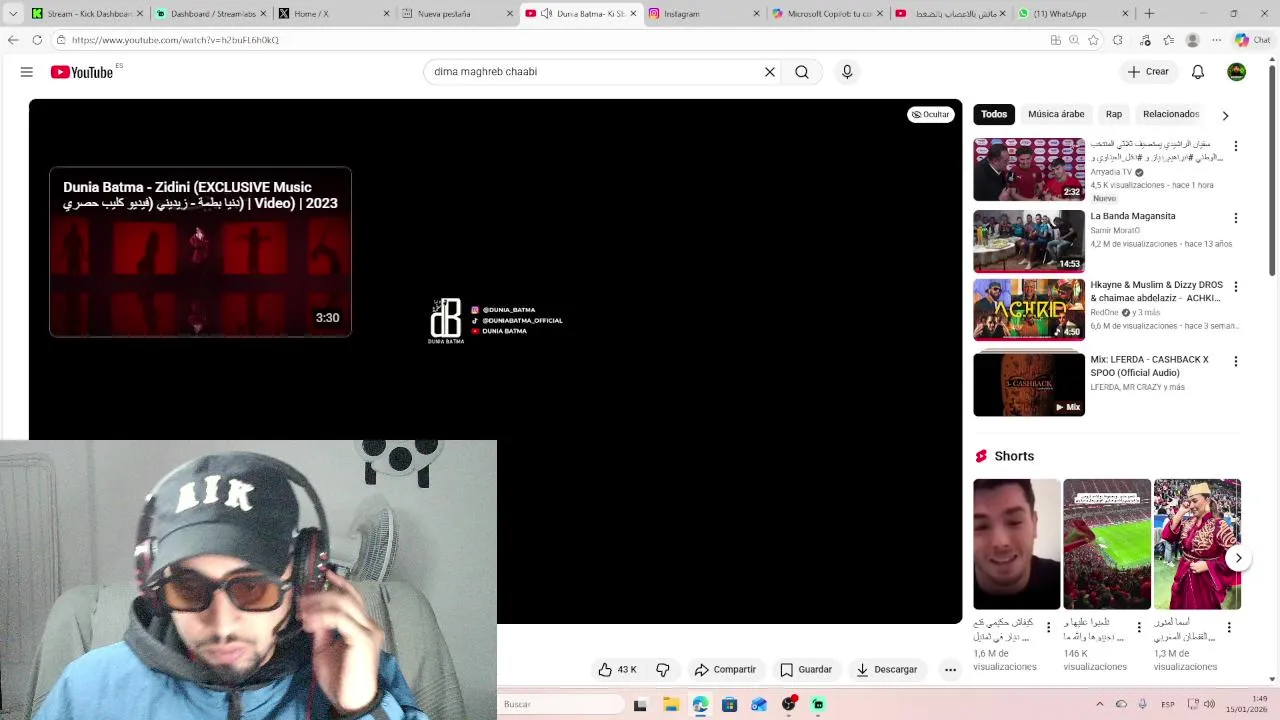Select the Relacionados filter chip
Screen dimensions: 1280x720
[x=1171, y=114]
